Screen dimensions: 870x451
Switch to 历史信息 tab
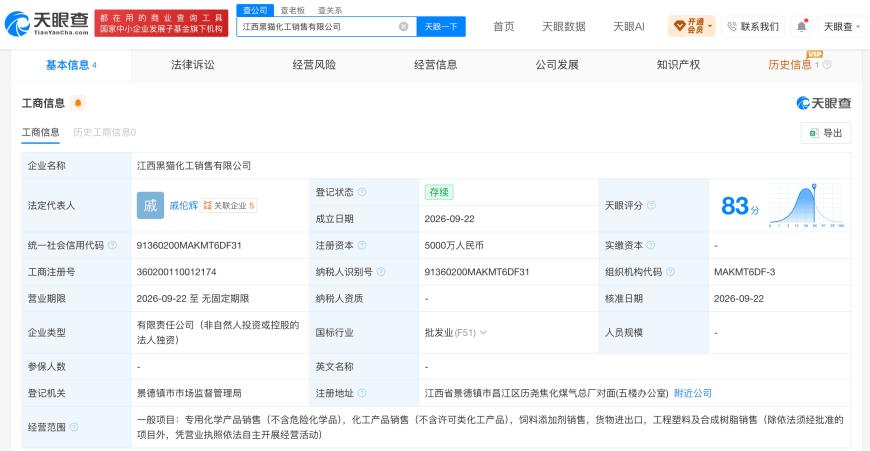point(790,65)
